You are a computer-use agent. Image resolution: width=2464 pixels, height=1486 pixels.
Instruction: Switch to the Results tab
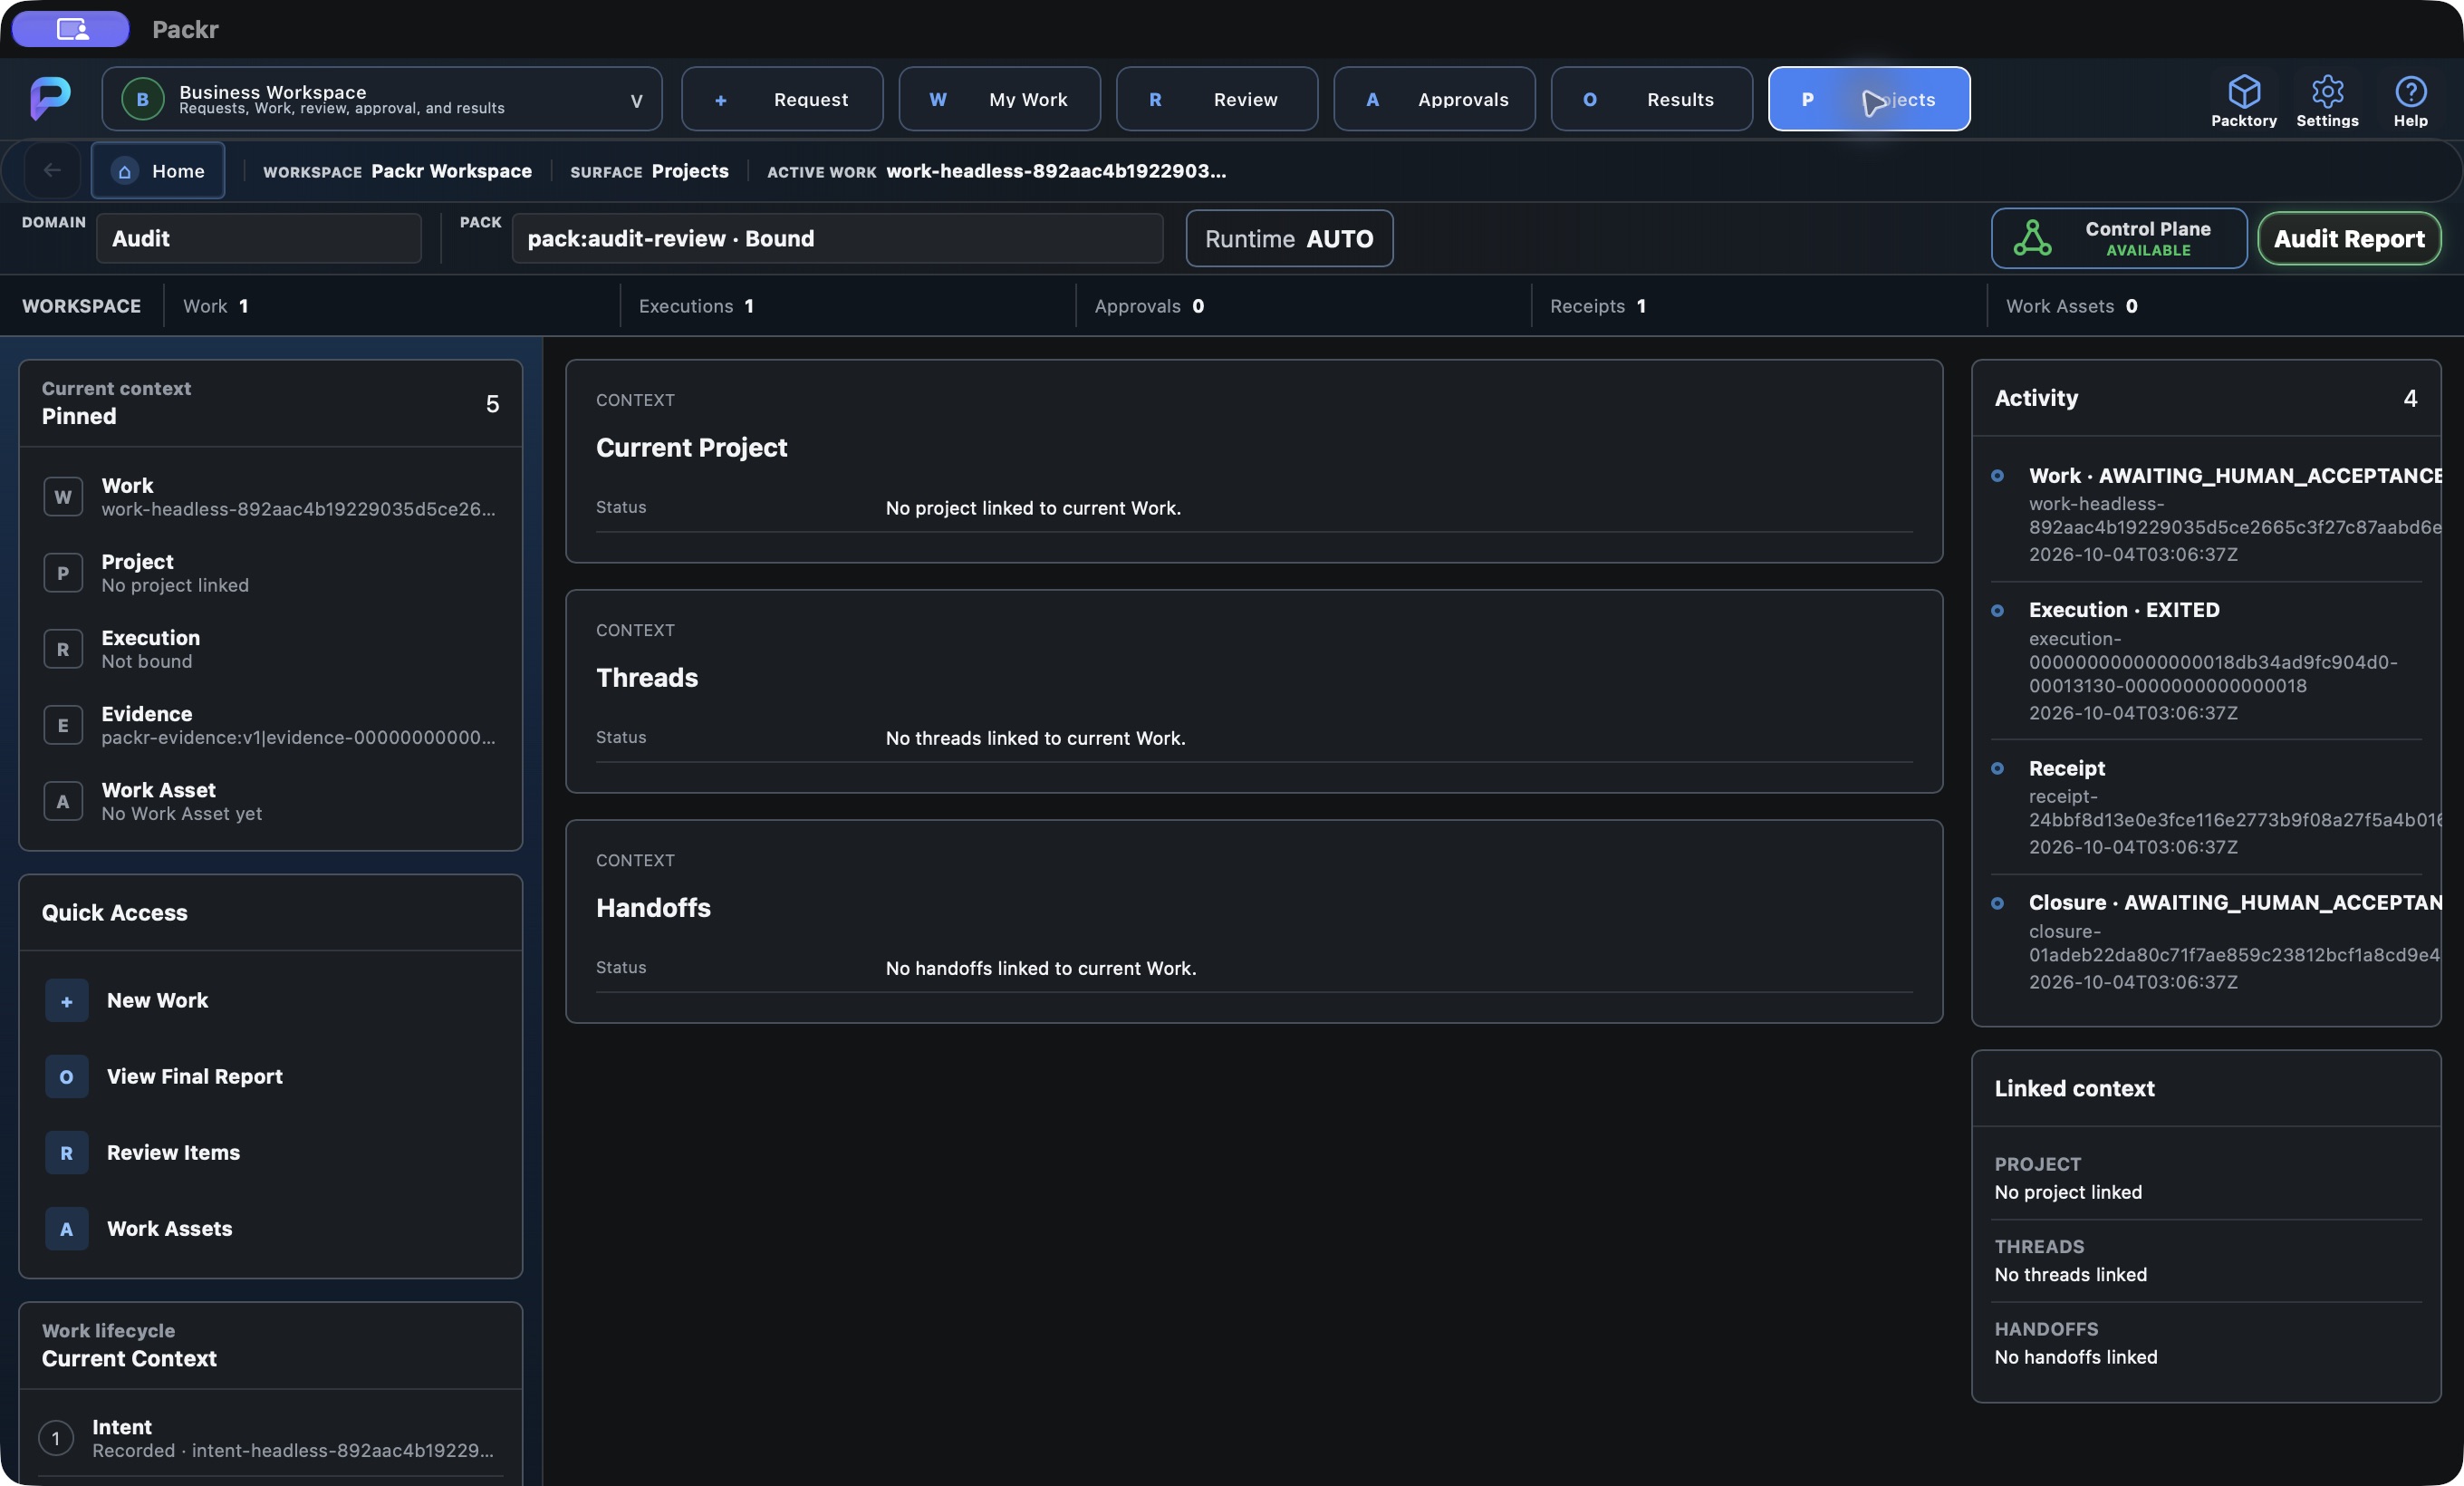click(x=1651, y=99)
